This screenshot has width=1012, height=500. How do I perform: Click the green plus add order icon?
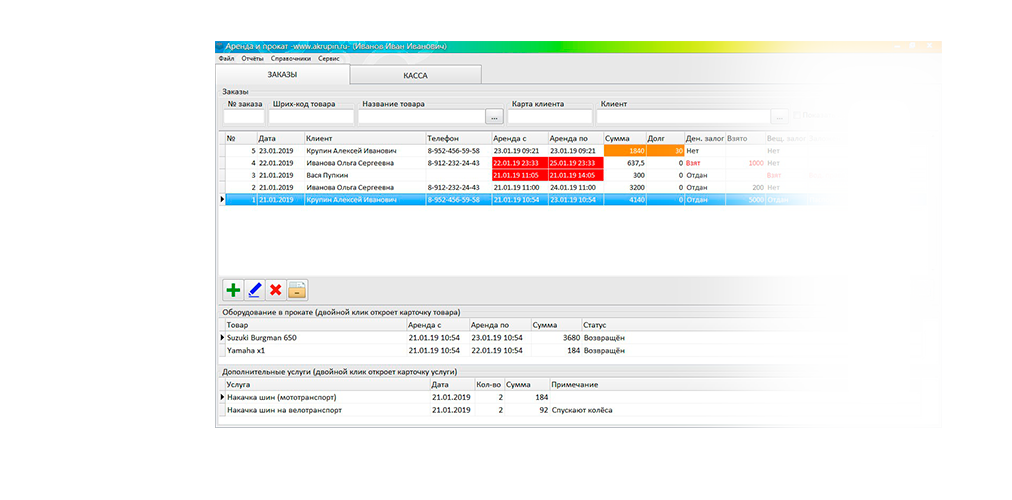pos(233,290)
